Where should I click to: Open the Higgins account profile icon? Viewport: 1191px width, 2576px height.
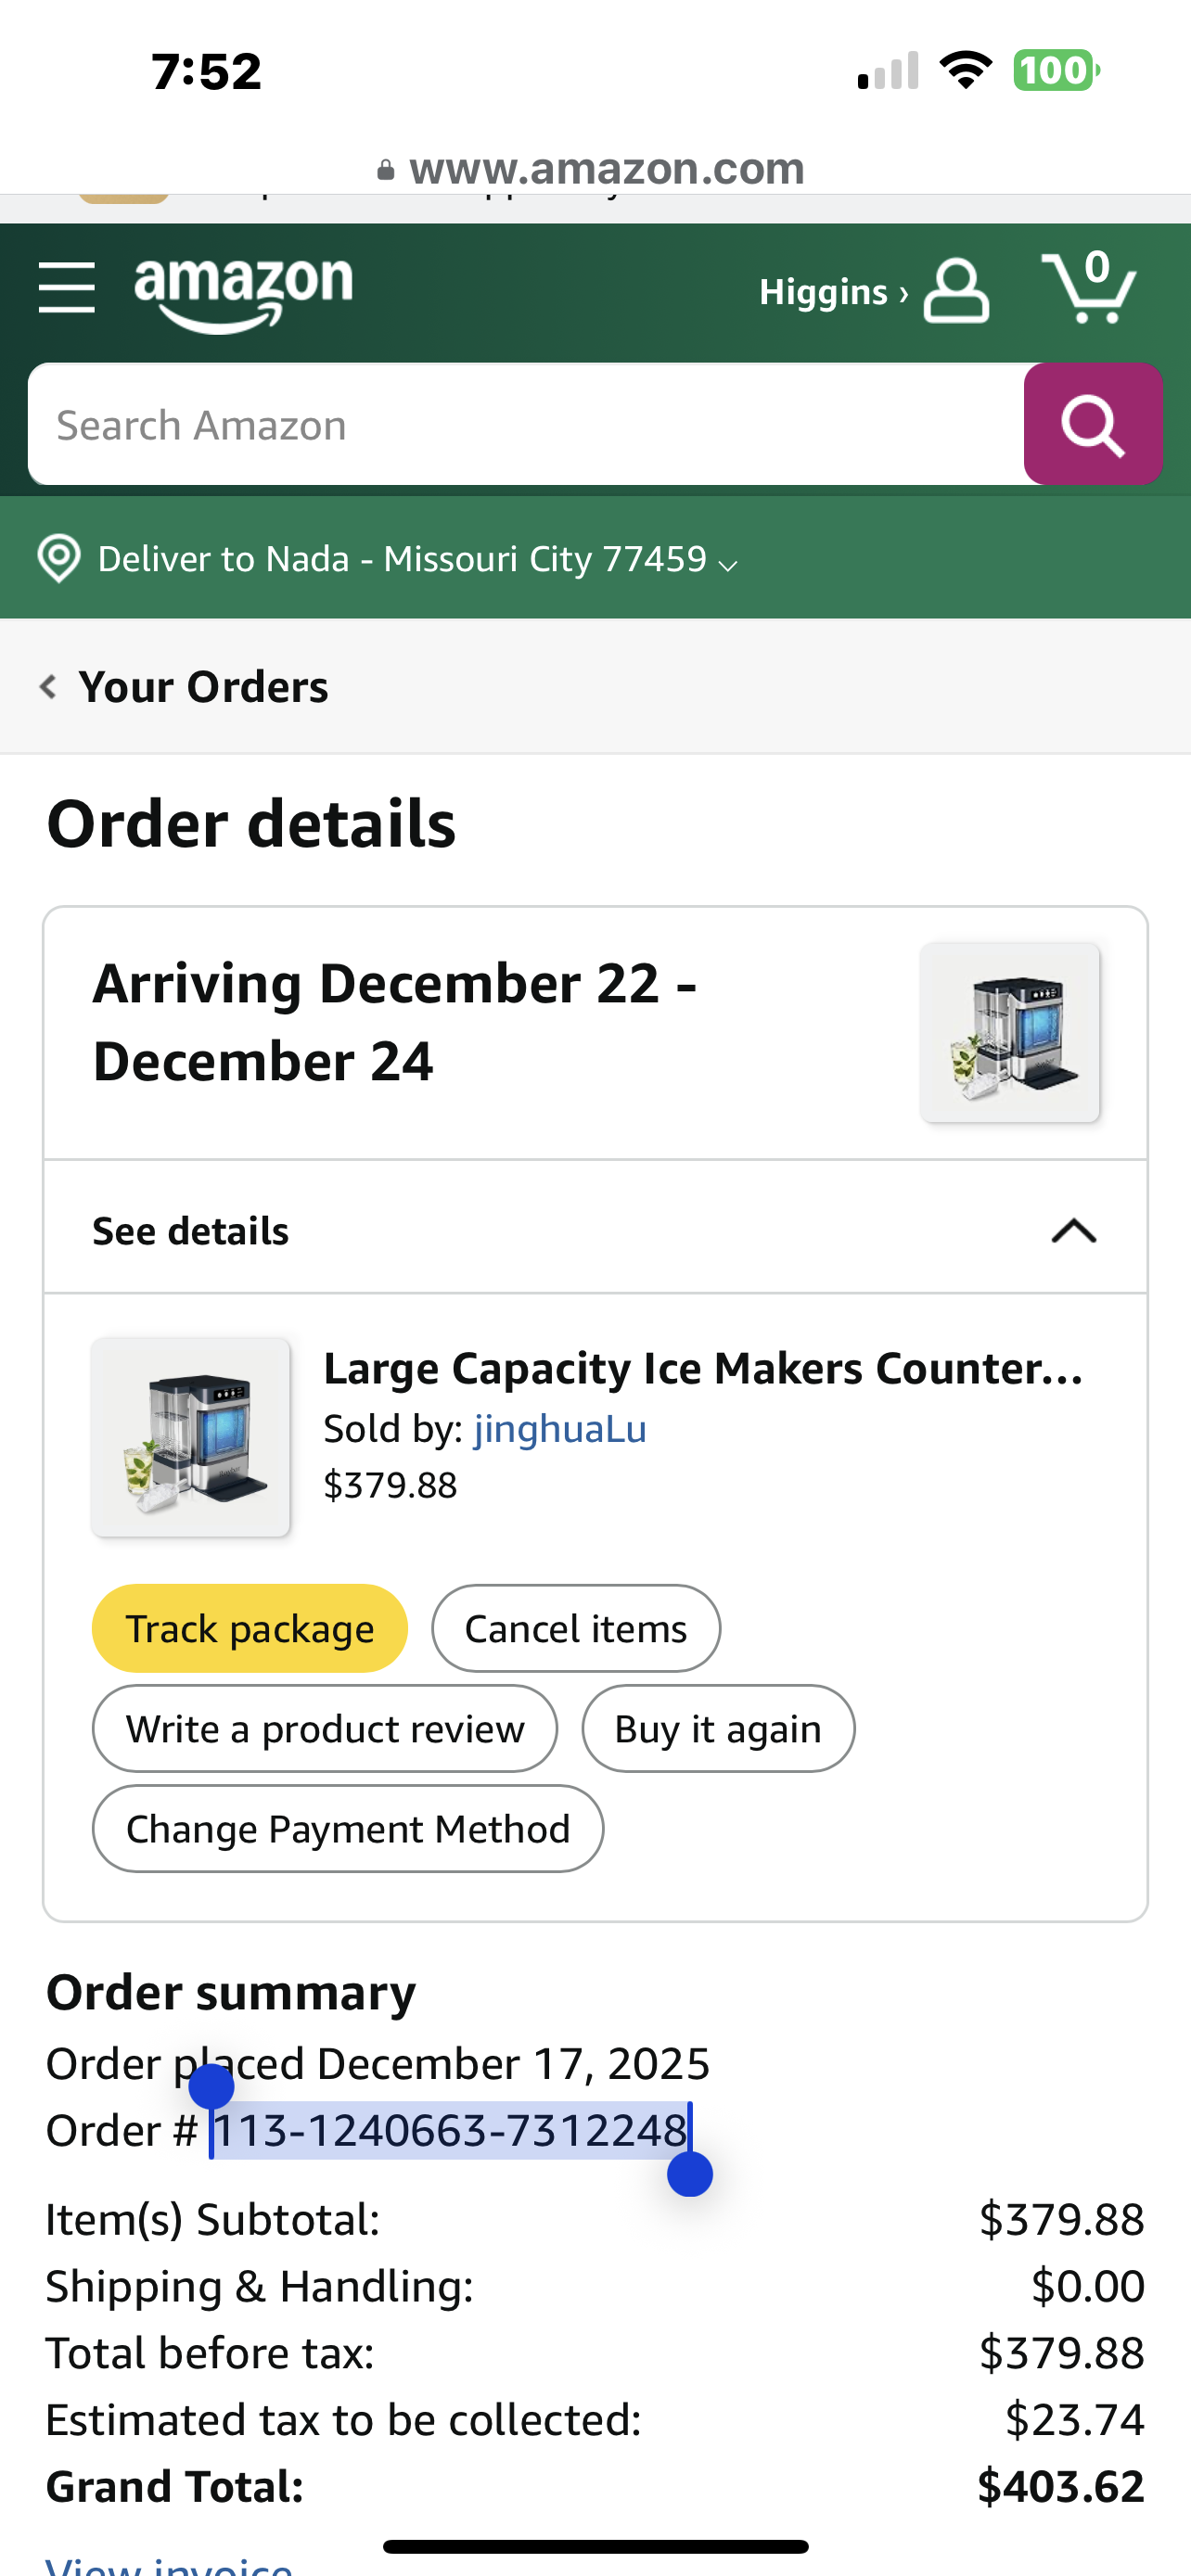tap(956, 291)
